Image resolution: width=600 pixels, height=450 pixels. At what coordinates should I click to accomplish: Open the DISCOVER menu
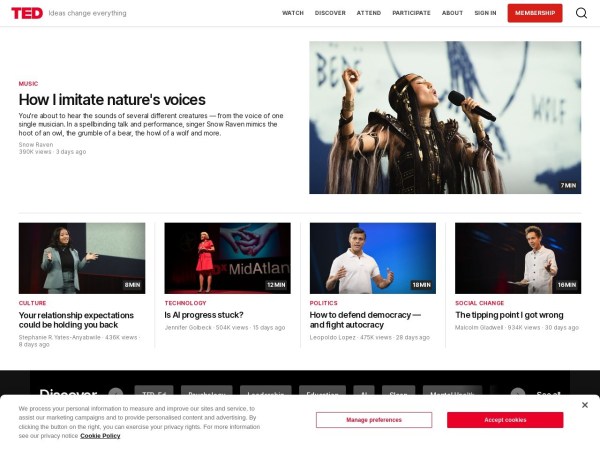(330, 13)
